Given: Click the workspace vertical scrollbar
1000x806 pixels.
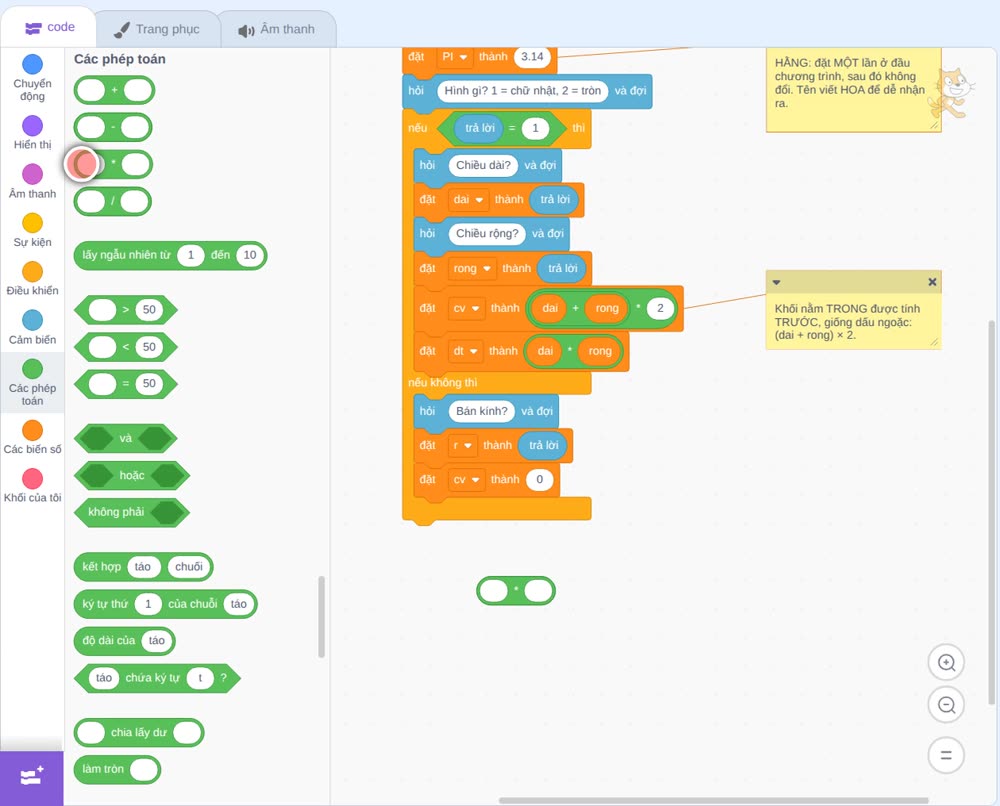Looking at the screenshot, I should click(992, 513).
